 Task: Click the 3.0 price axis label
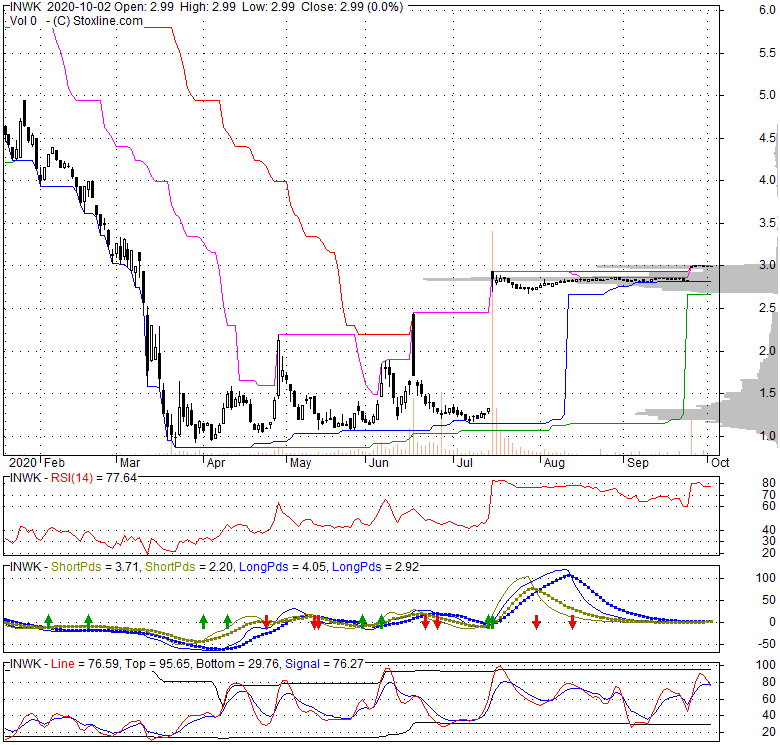(x=768, y=265)
